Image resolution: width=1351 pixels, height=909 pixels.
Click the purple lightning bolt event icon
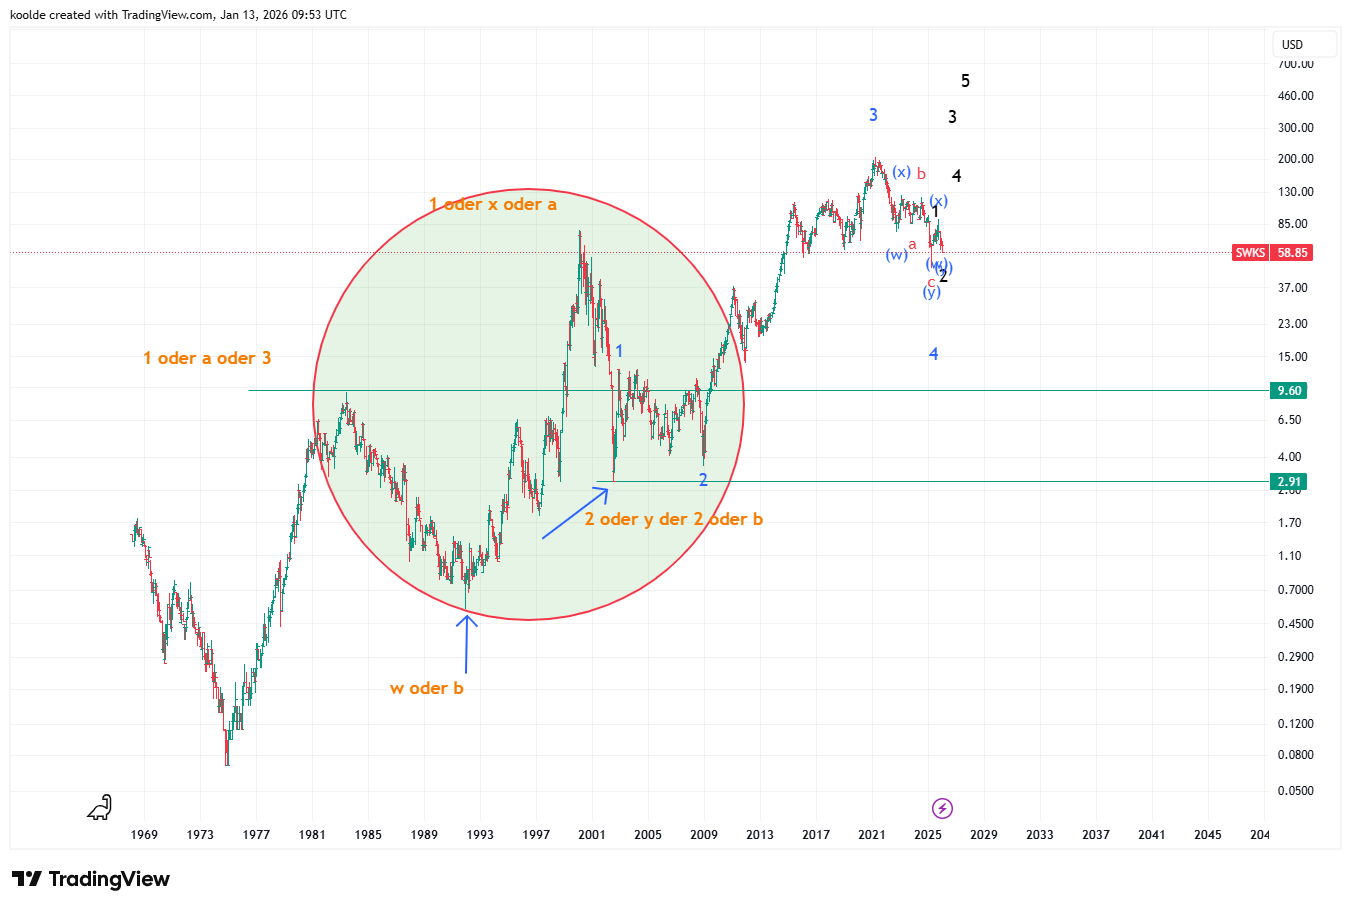click(x=942, y=808)
